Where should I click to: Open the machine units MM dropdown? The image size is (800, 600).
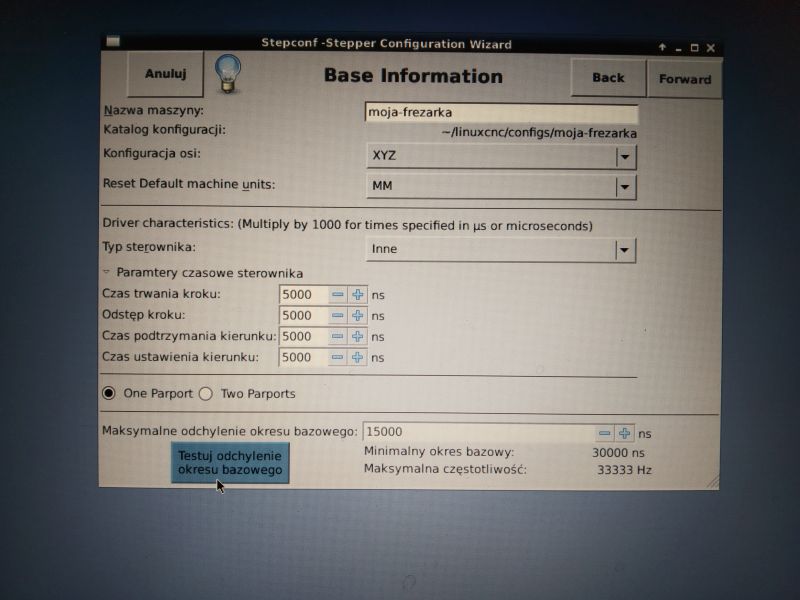click(625, 187)
